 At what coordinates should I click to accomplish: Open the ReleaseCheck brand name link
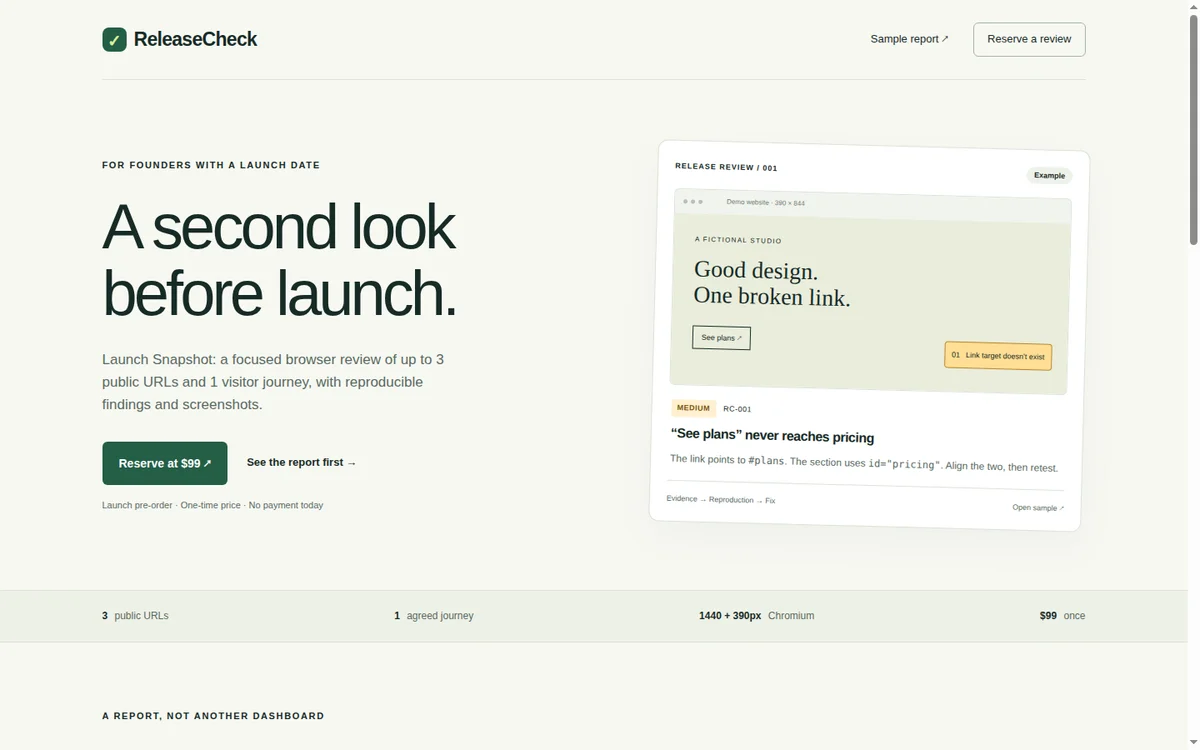coord(195,39)
